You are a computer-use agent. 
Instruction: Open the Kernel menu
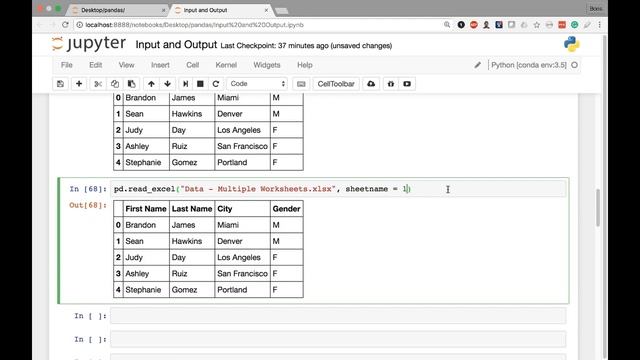[226, 65]
